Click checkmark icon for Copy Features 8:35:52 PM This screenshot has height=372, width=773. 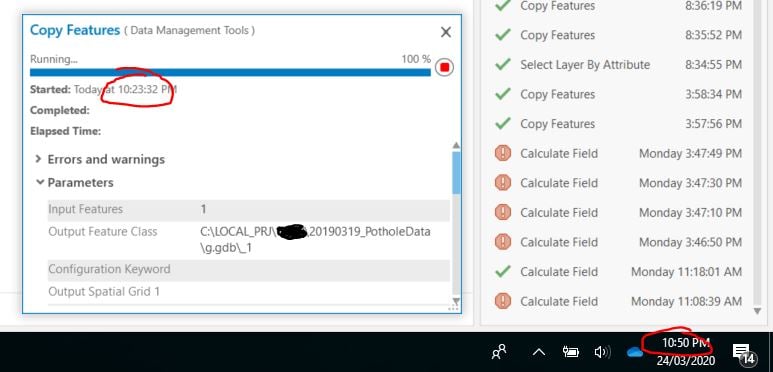pos(502,35)
